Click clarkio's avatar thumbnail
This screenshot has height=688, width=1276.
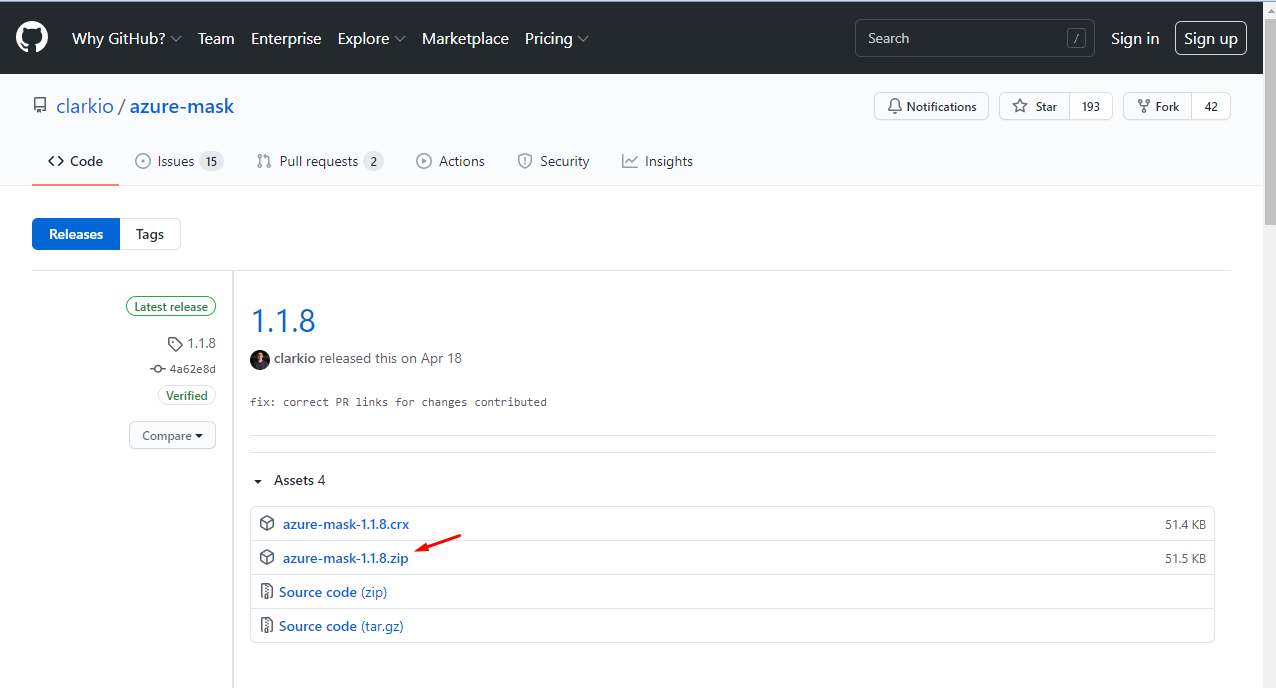(260, 359)
